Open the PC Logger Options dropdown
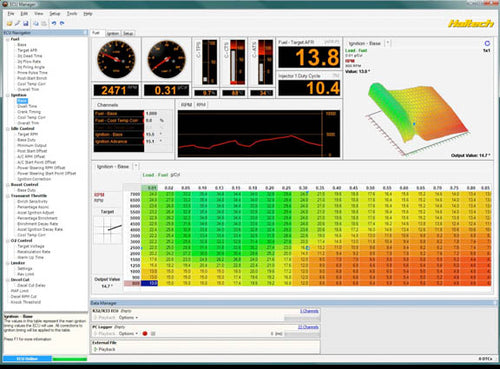The image size is (500, 369). point(128,334)
